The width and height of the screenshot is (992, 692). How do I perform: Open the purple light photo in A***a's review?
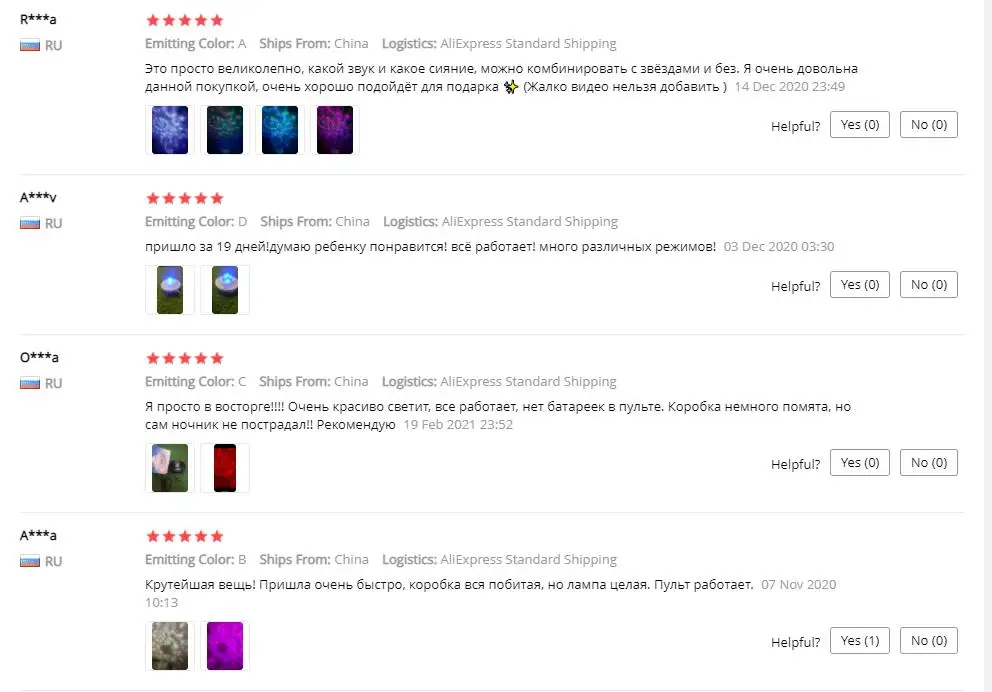225,646
